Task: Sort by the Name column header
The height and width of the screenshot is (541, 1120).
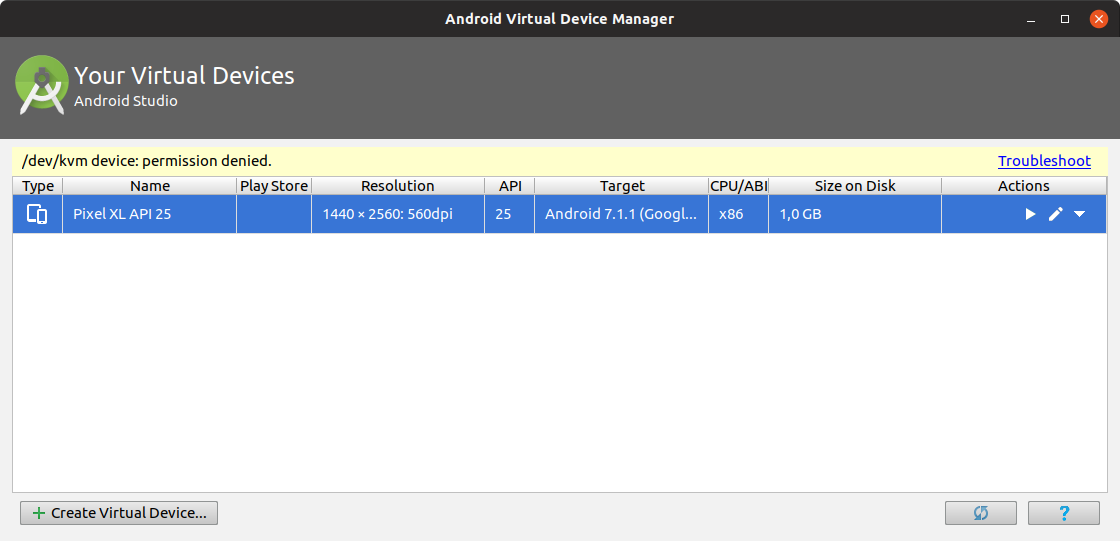Action: click(150, 186)
